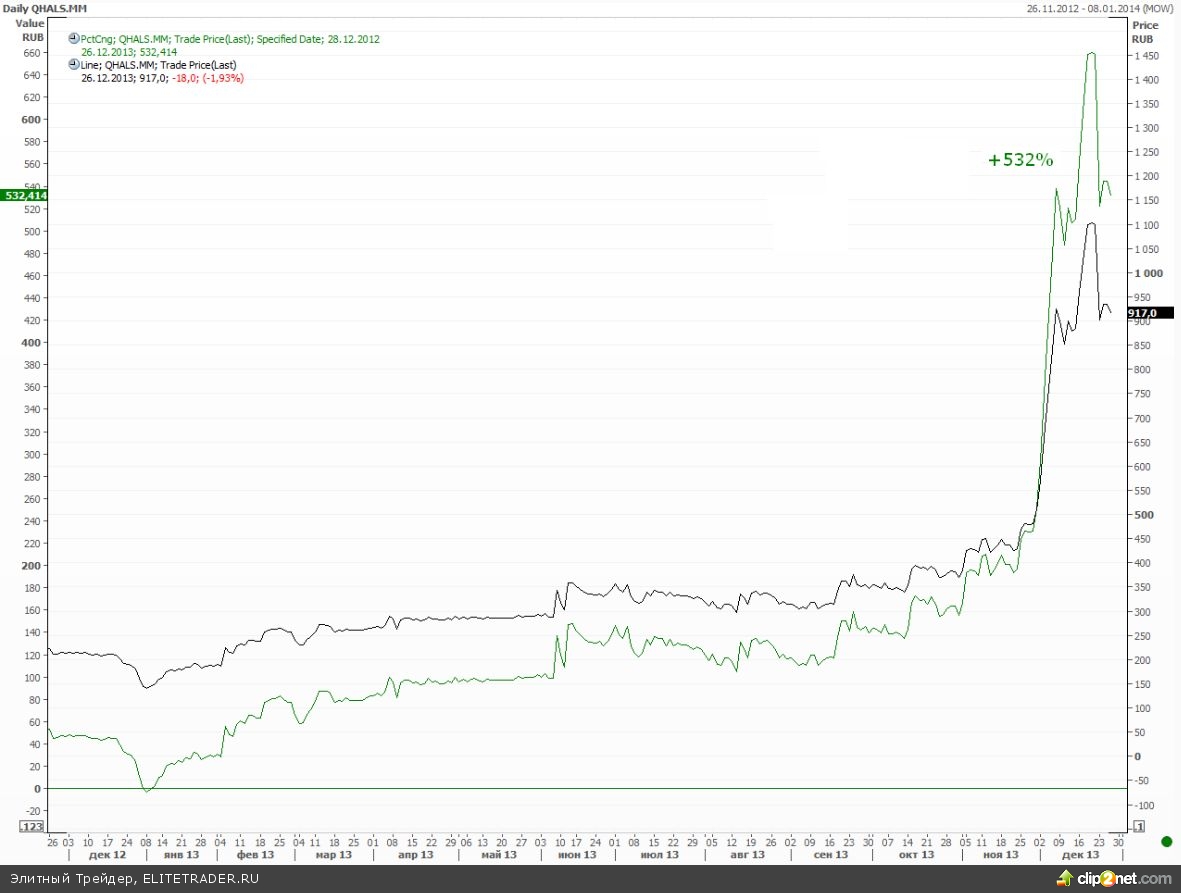This screenshot has width=1181, height=893.
Task: Click the 'Value RUB' left axis header
Action: (30, 29)
